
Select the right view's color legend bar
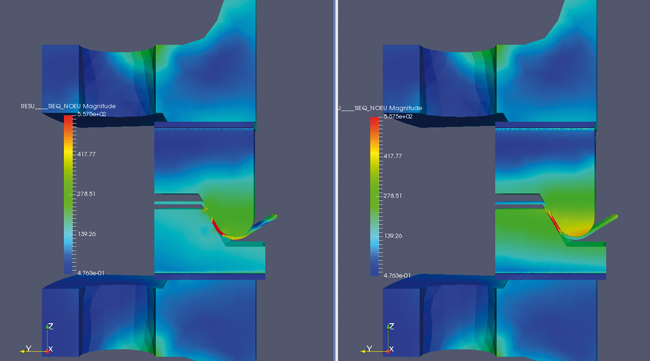(x=375, y=196)
